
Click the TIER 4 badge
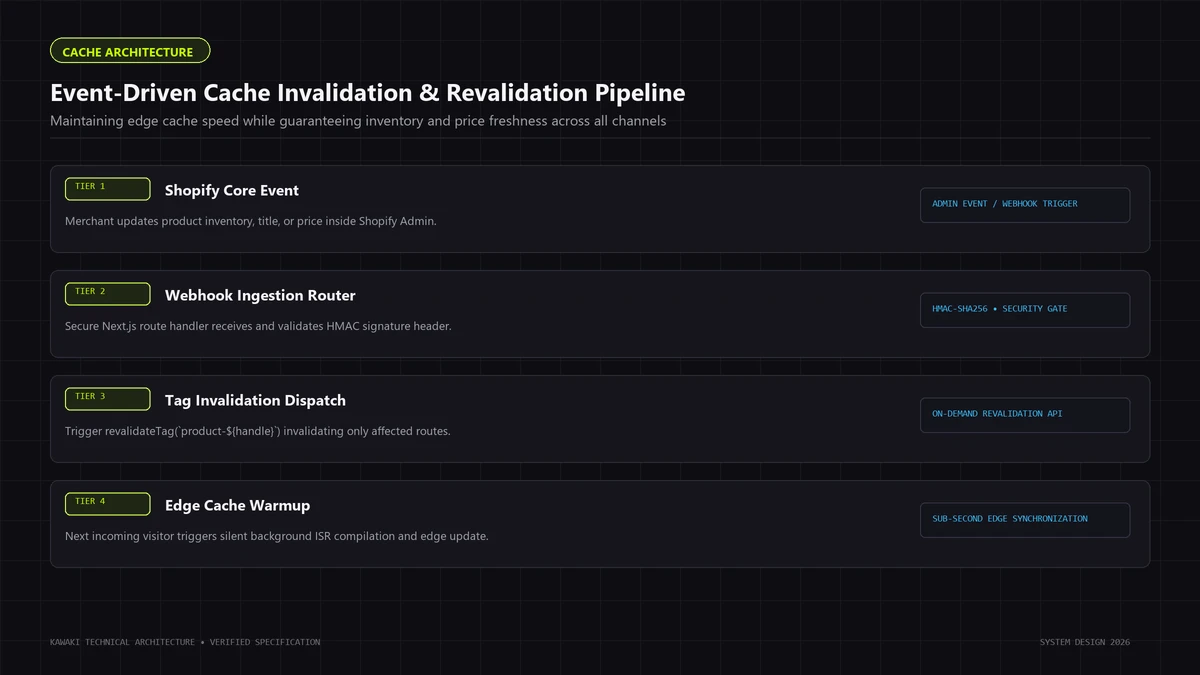click(x=108, y=504)
